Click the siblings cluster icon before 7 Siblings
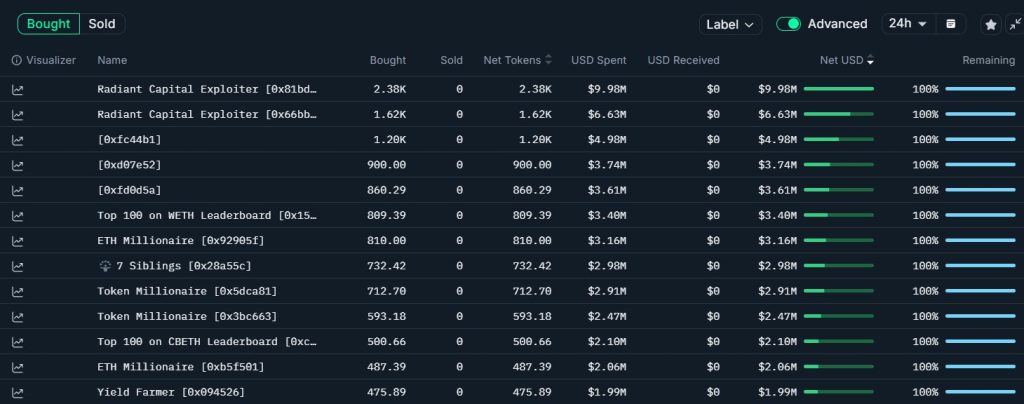This screenshot has width=1024, height=404. (x=105, y=266)
